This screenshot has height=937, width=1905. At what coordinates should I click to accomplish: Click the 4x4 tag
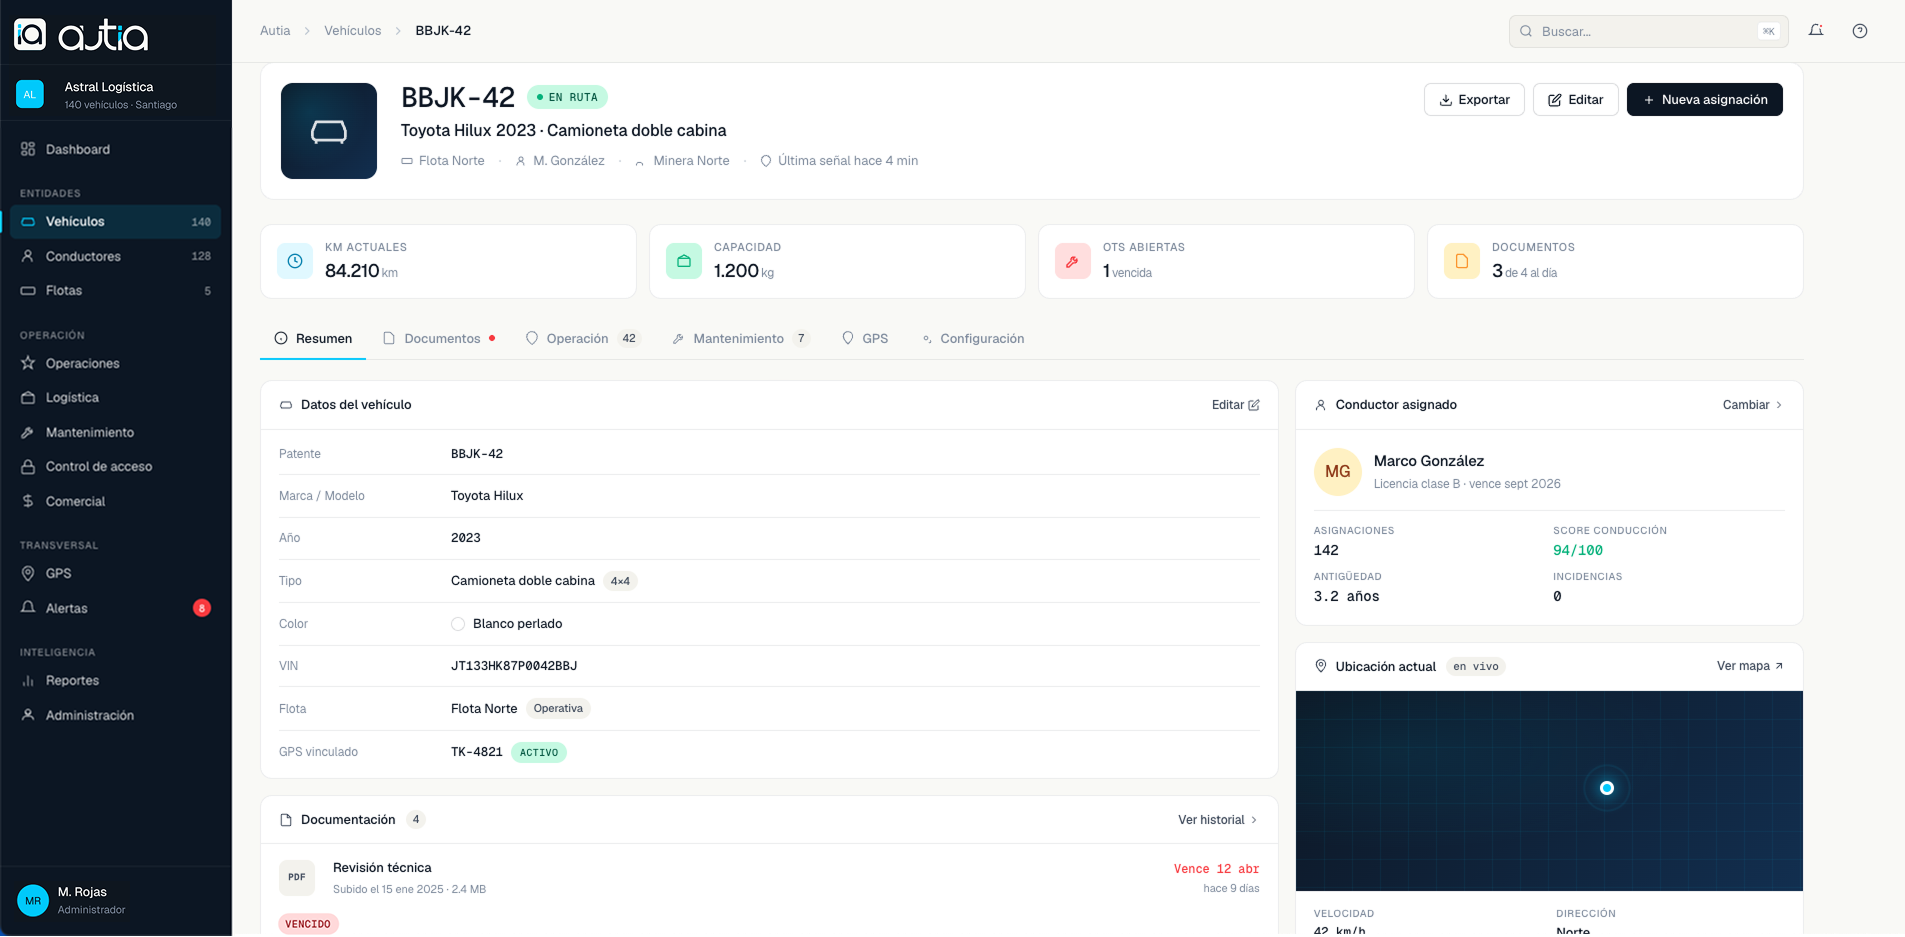(x=620, y=581)
